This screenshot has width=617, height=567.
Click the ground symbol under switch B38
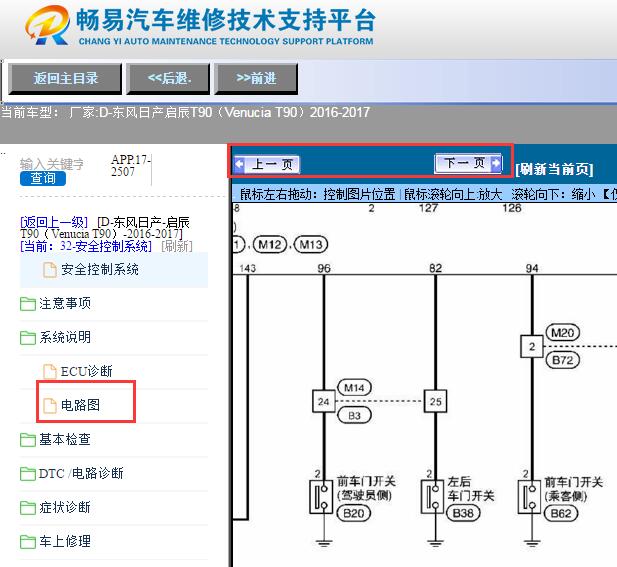coord(435,543)
